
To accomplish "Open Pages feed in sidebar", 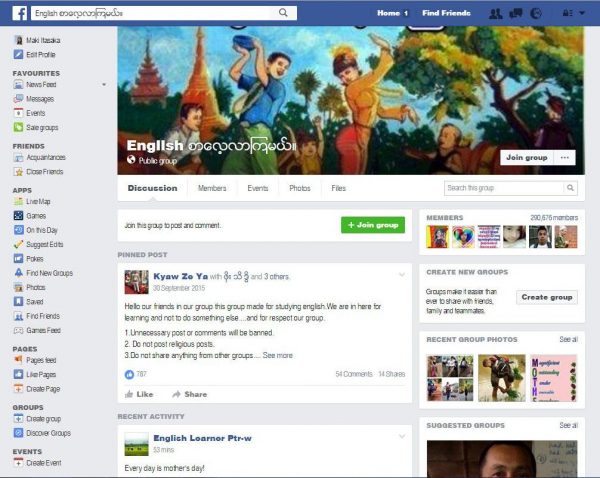I will [x=35, y=360].
